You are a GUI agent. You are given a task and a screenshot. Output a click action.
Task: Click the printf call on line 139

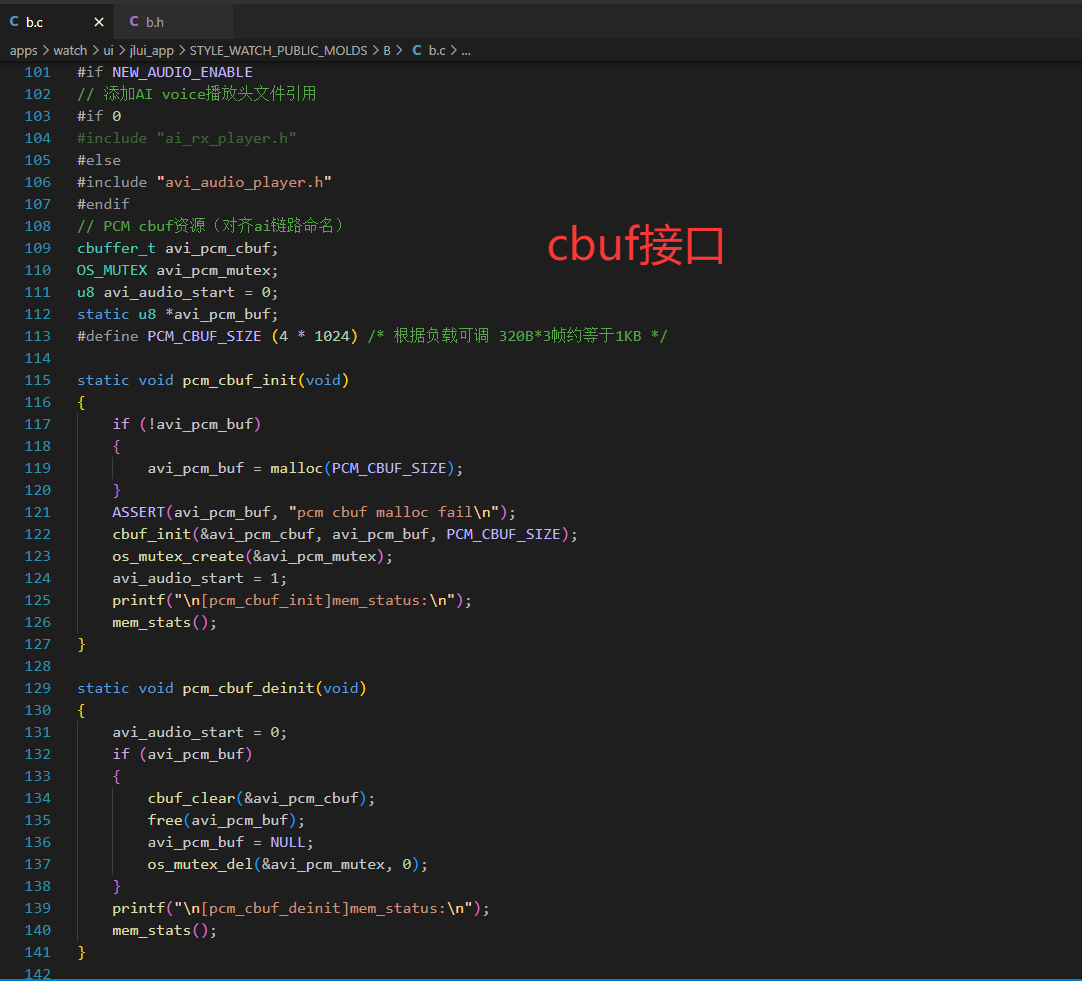pyautogui.click(x=138, y=909)
